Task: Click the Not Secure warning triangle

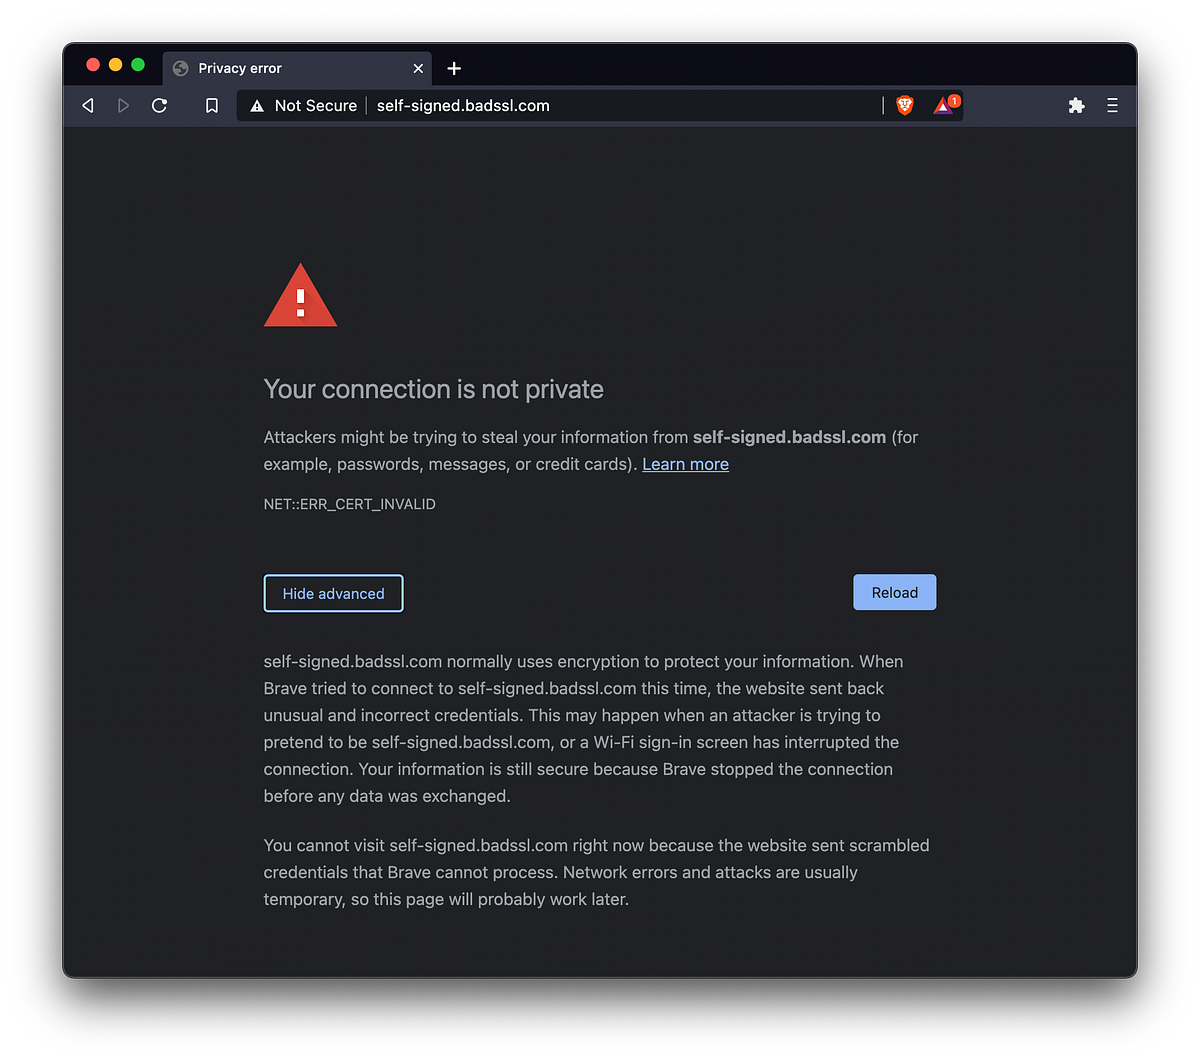Action: click(x=257, y=105)
